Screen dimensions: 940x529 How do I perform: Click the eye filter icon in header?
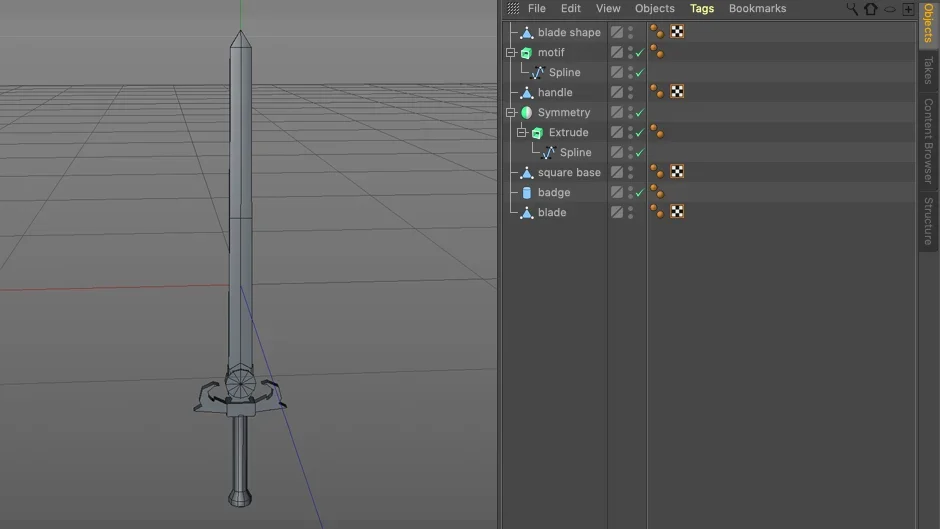(x=890, y=9)
